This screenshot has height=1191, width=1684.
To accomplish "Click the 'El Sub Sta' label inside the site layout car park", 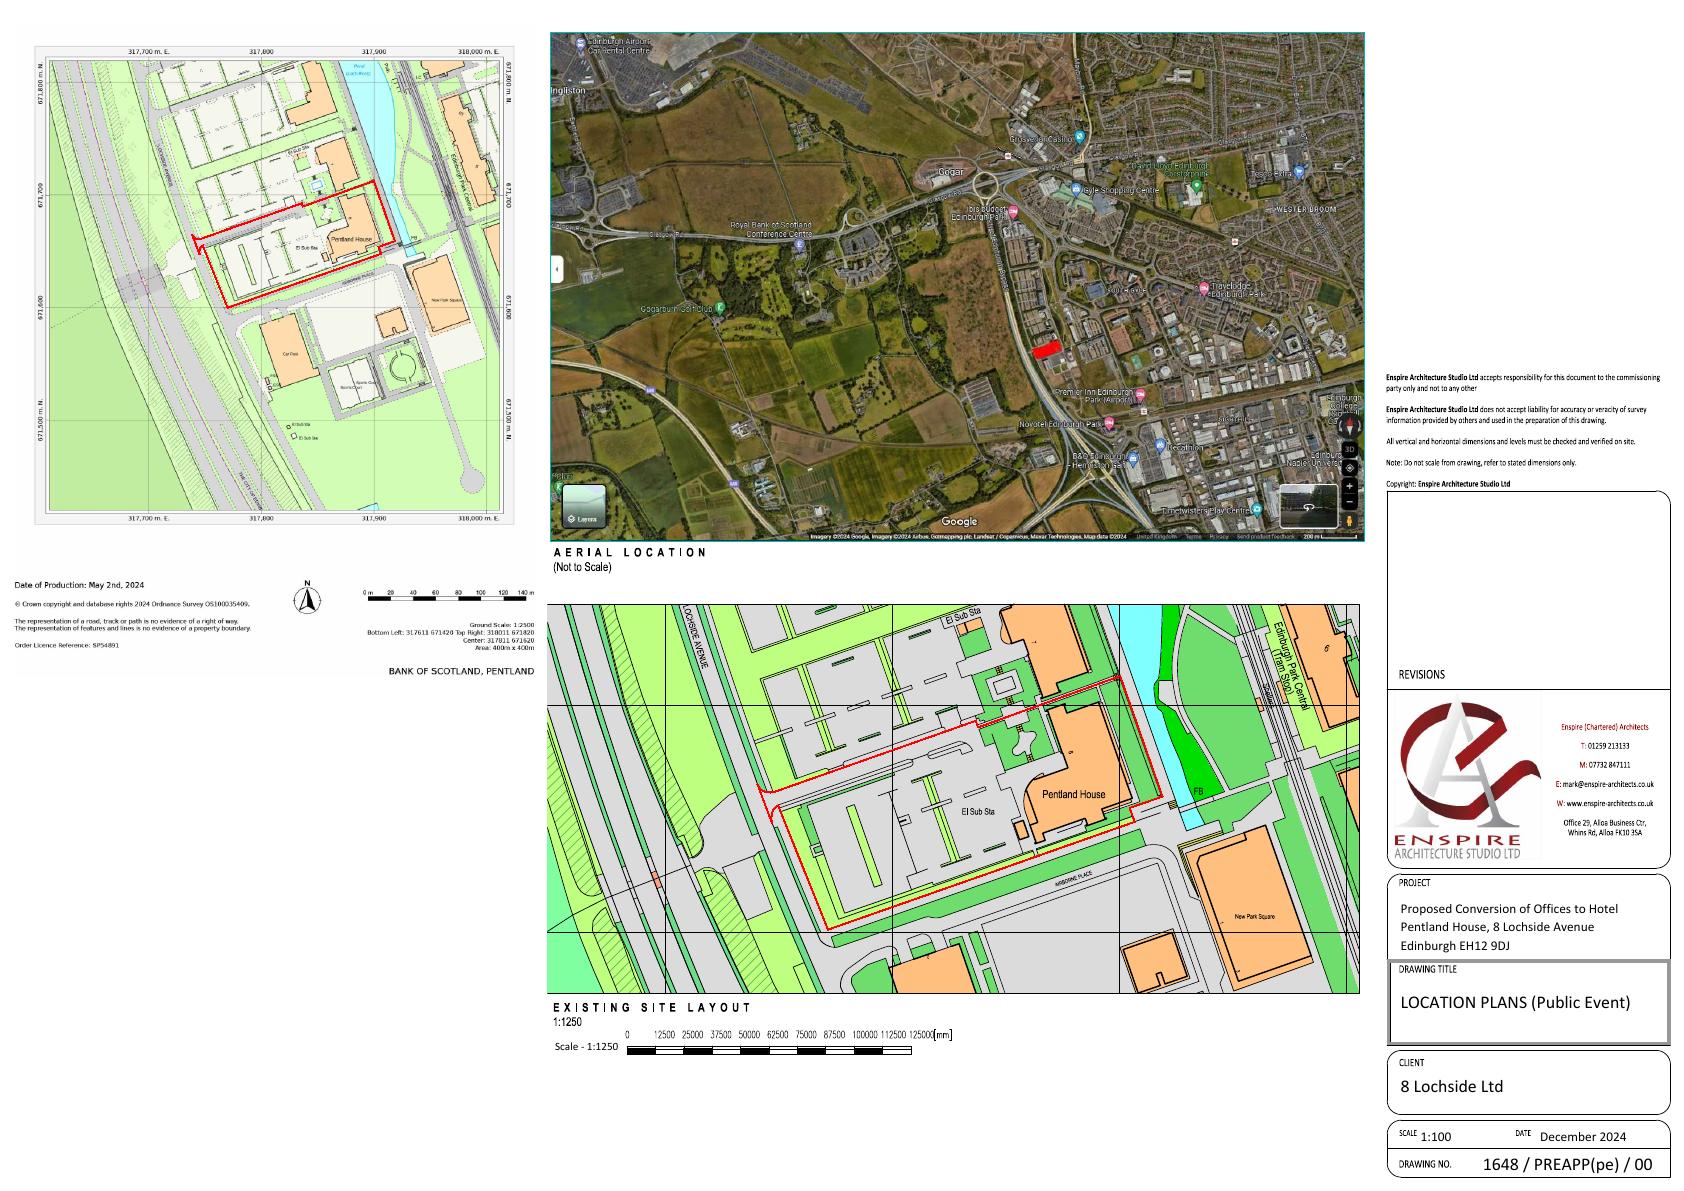I will point(978,812).
